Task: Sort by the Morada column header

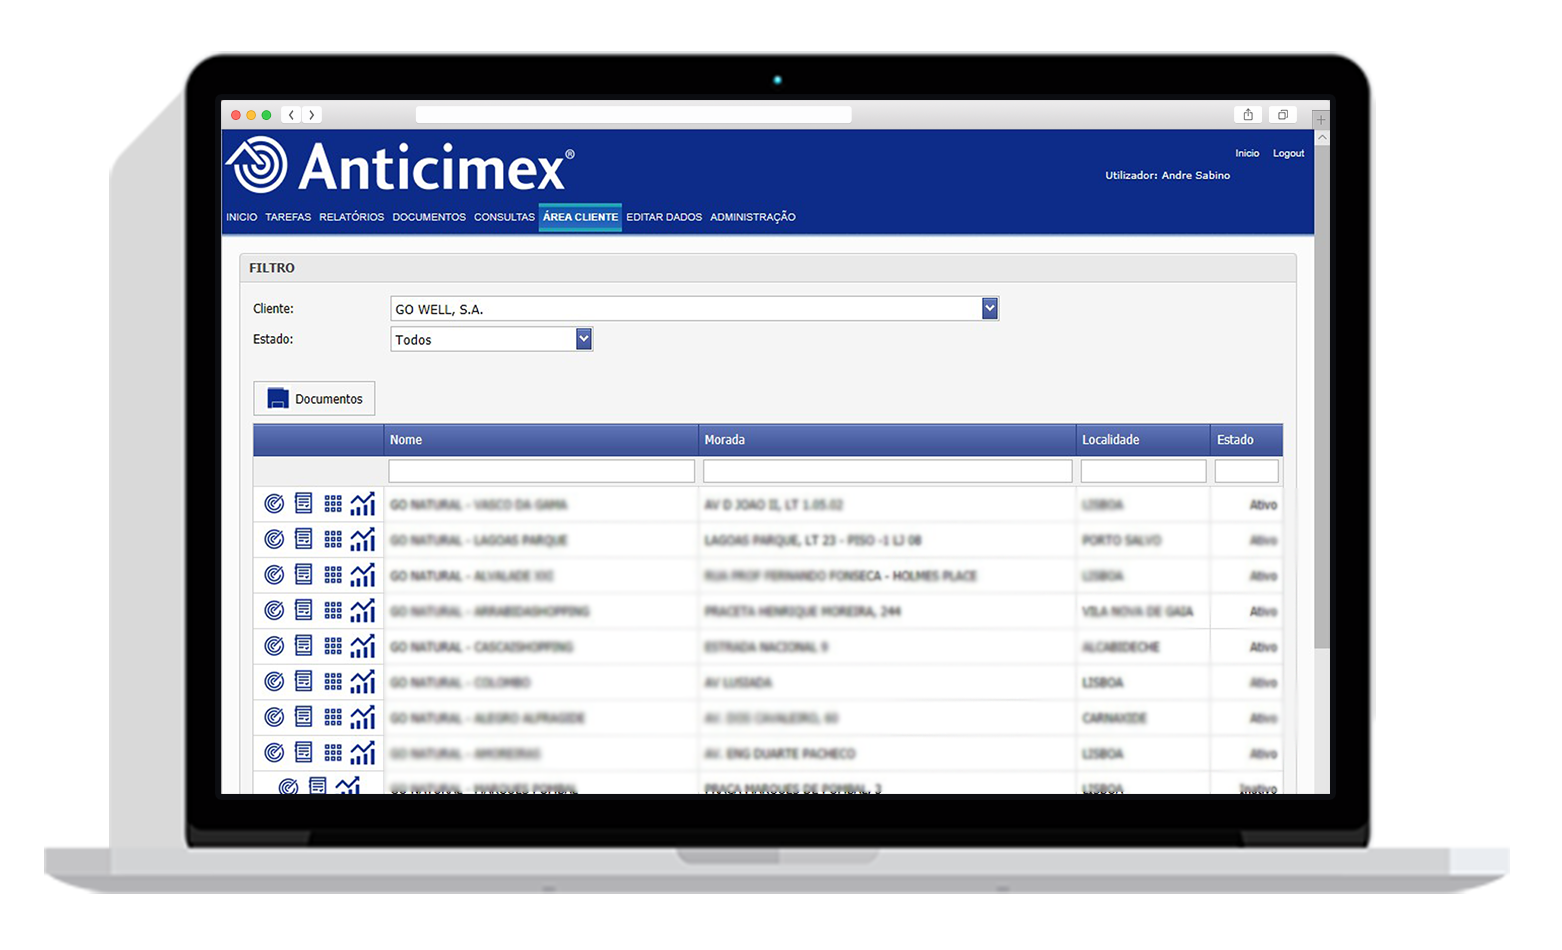Action: pos(887,440)
